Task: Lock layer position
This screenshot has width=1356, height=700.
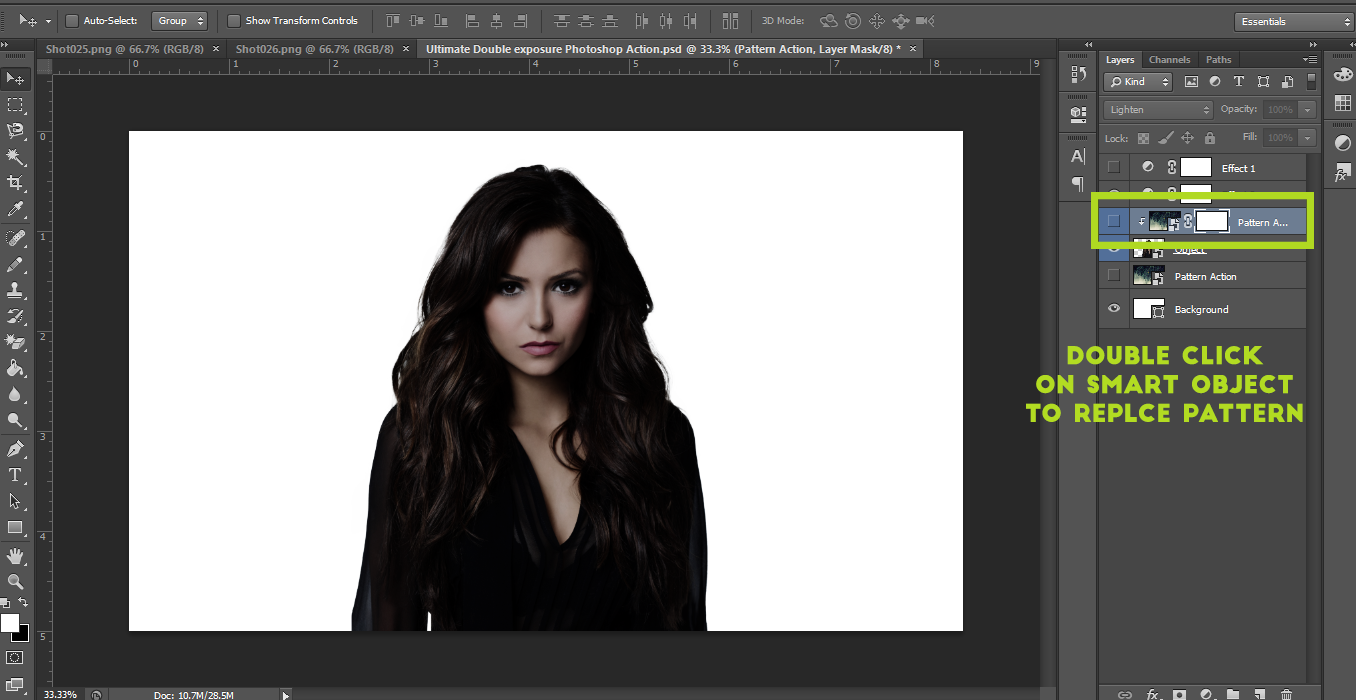Action: pyautogui.click(x=1188, y=138)
